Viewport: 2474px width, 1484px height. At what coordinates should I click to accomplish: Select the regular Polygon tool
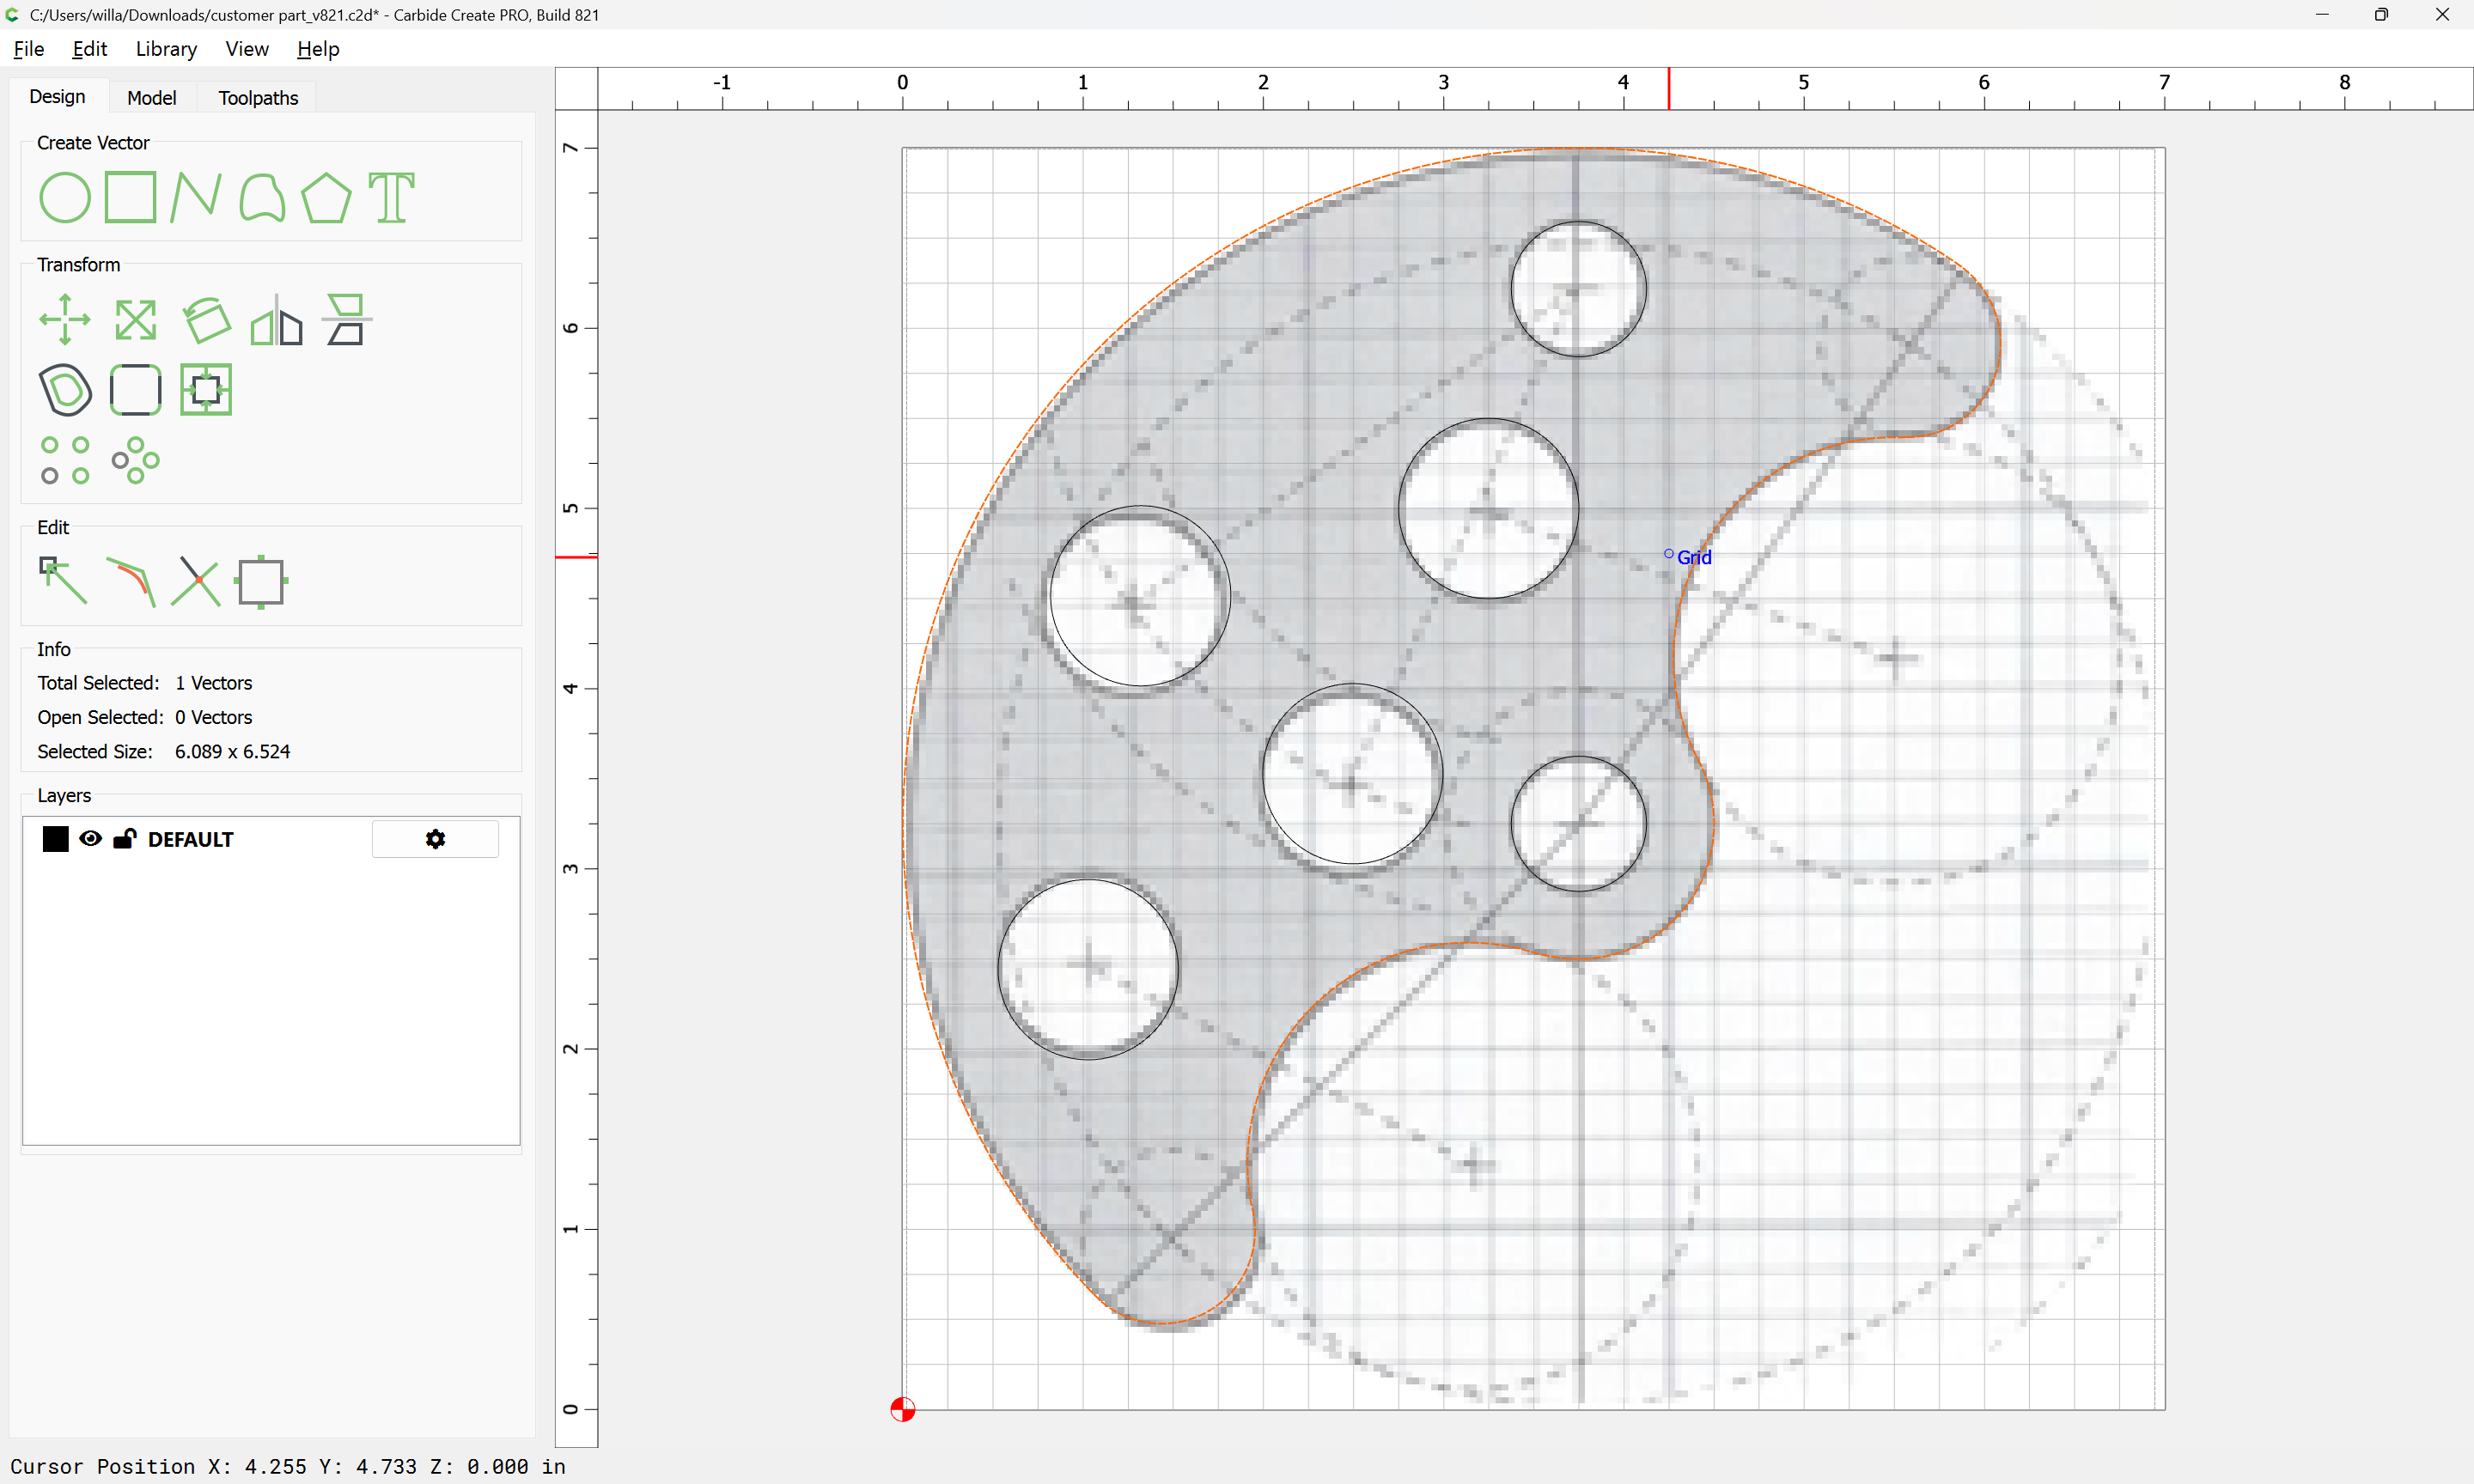(326, 197)
